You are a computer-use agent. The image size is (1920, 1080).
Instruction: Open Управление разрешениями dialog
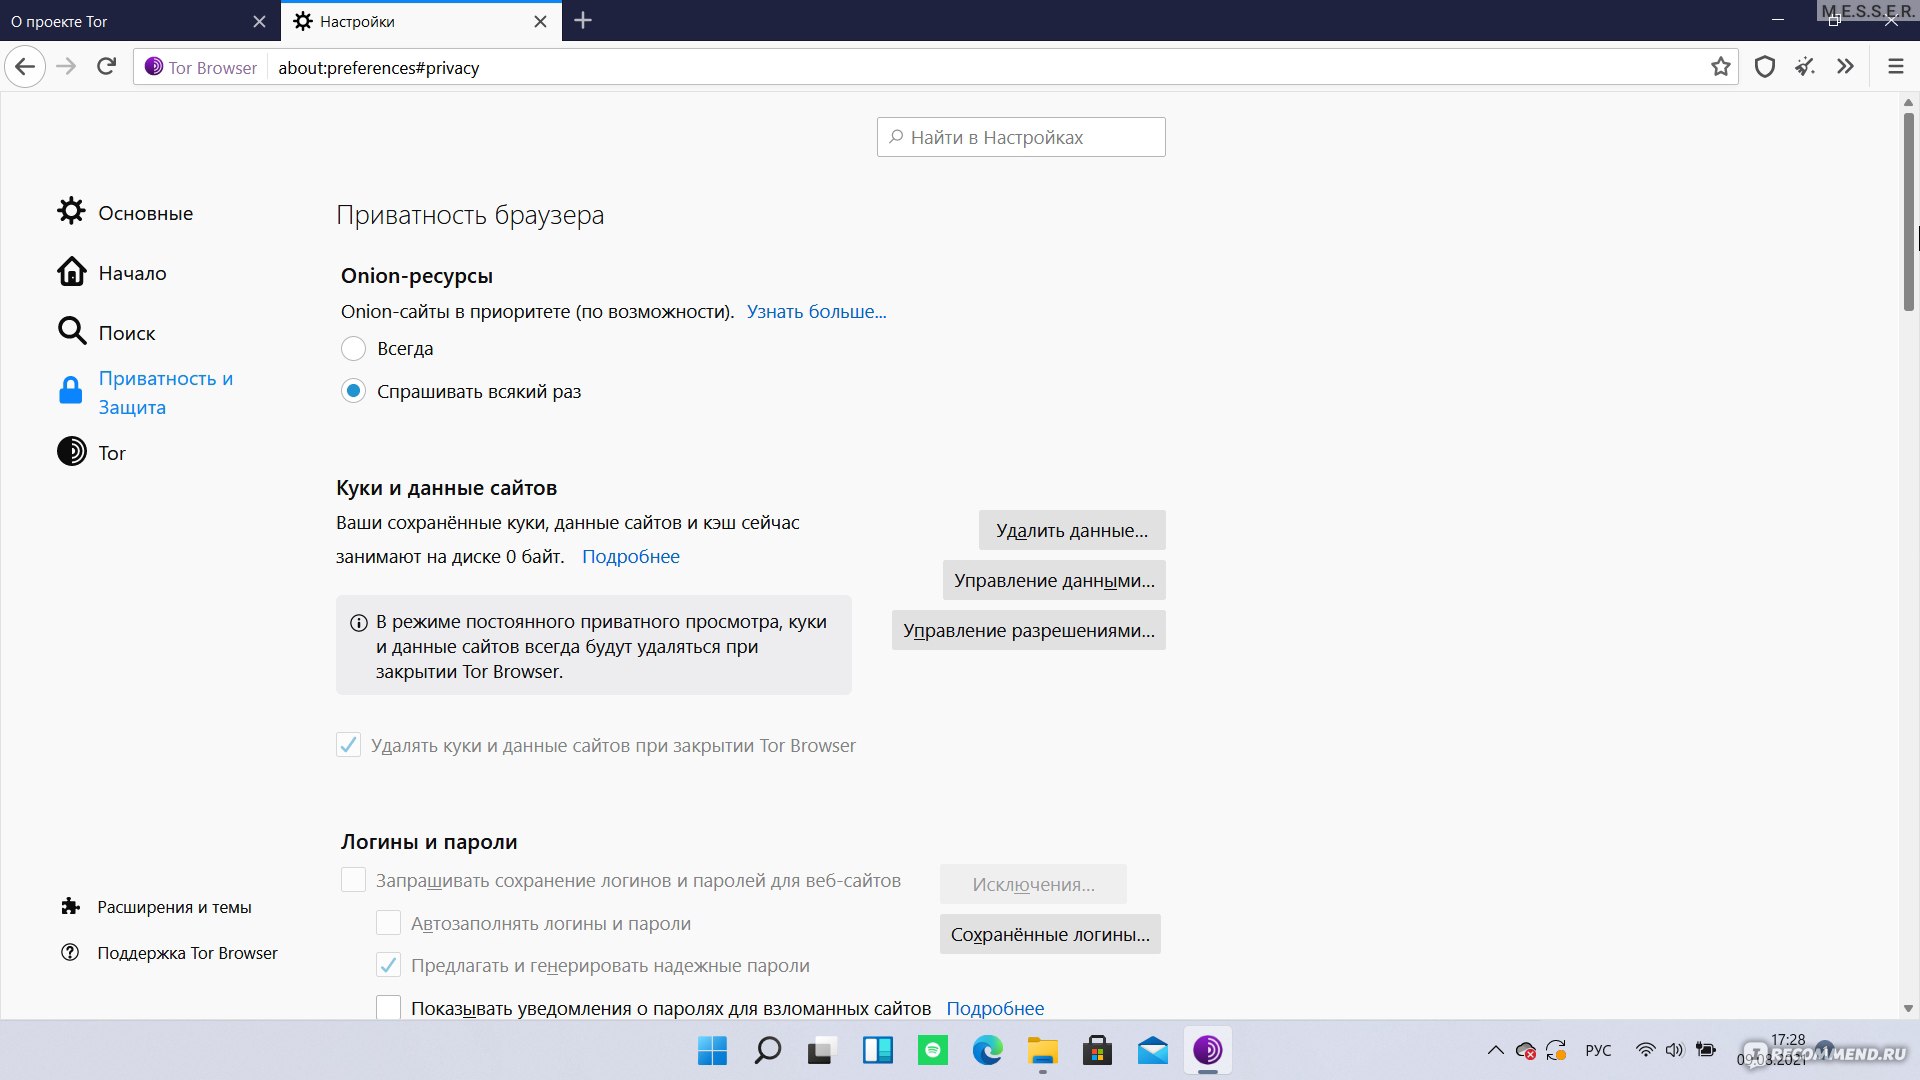pos(1029,630)
